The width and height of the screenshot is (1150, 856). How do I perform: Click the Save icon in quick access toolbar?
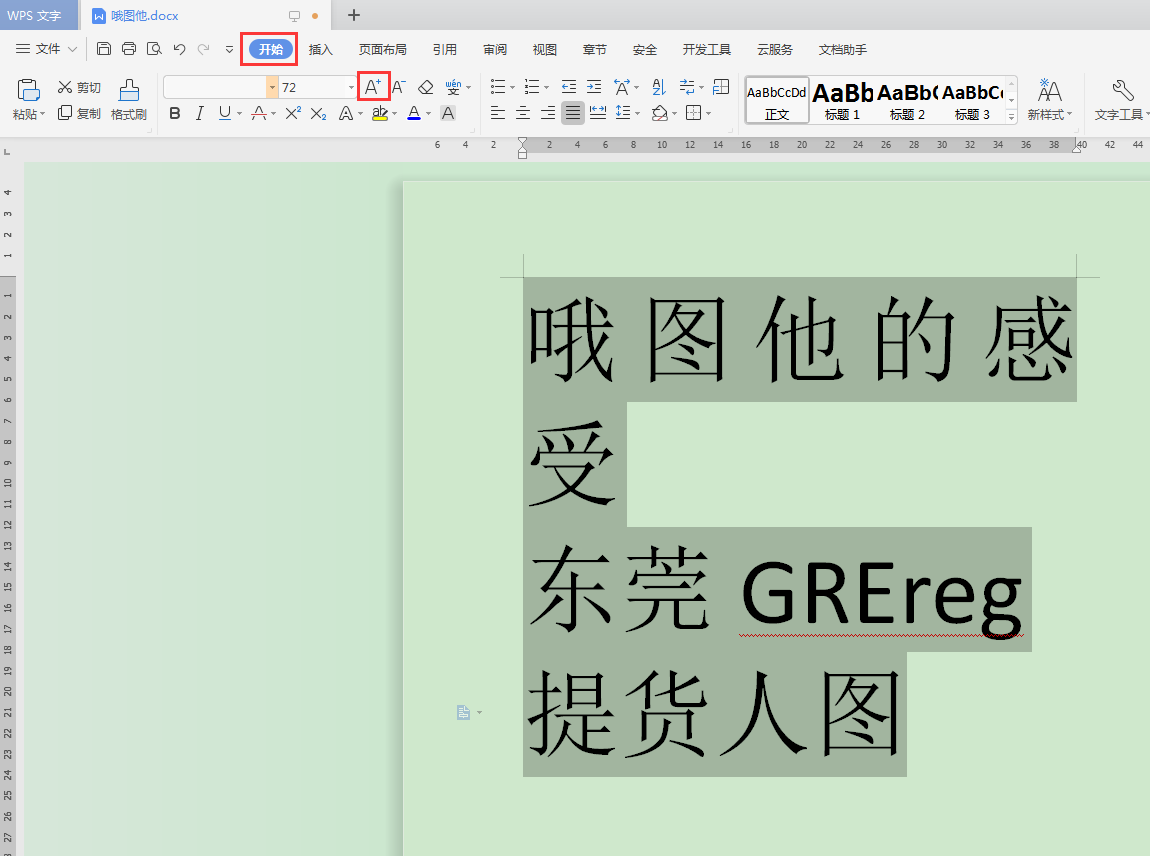104,49
